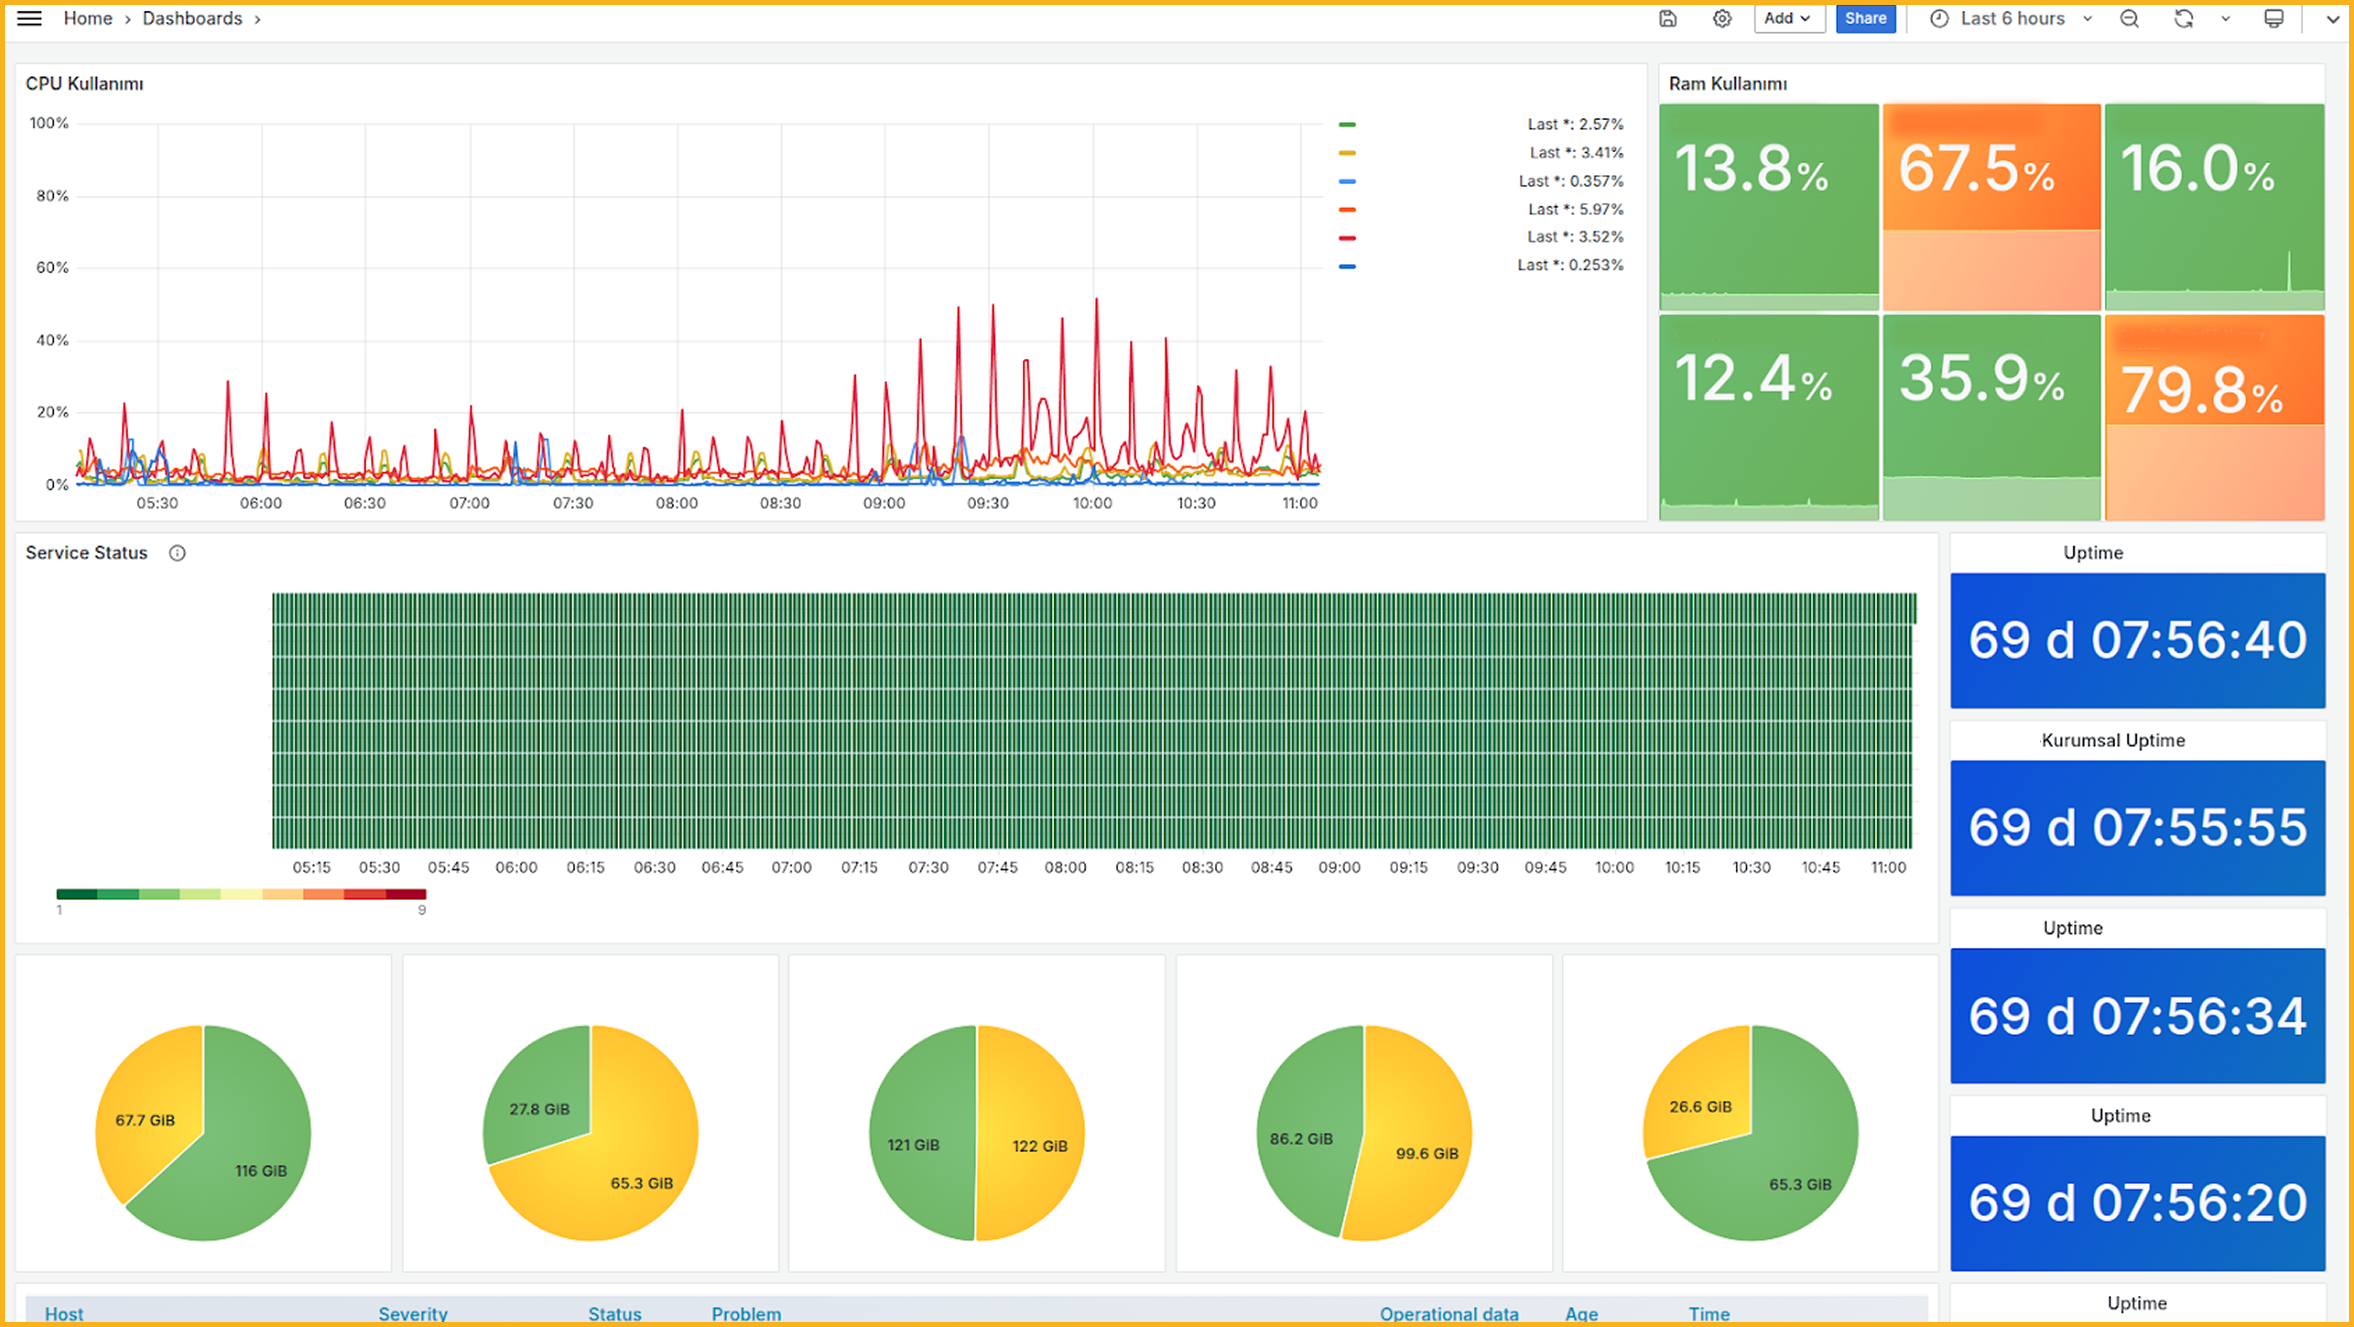Open the Last 6 hours time range picker

[x=2011, y=18]
